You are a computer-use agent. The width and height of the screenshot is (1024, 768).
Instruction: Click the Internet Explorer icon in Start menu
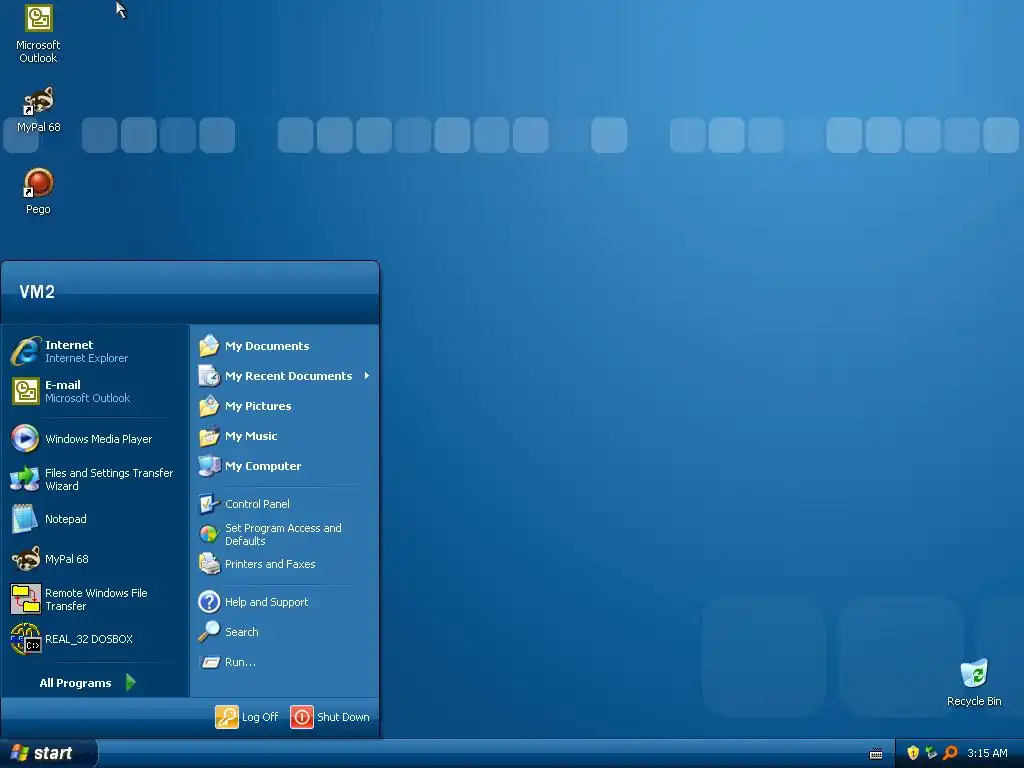(25, 351)
